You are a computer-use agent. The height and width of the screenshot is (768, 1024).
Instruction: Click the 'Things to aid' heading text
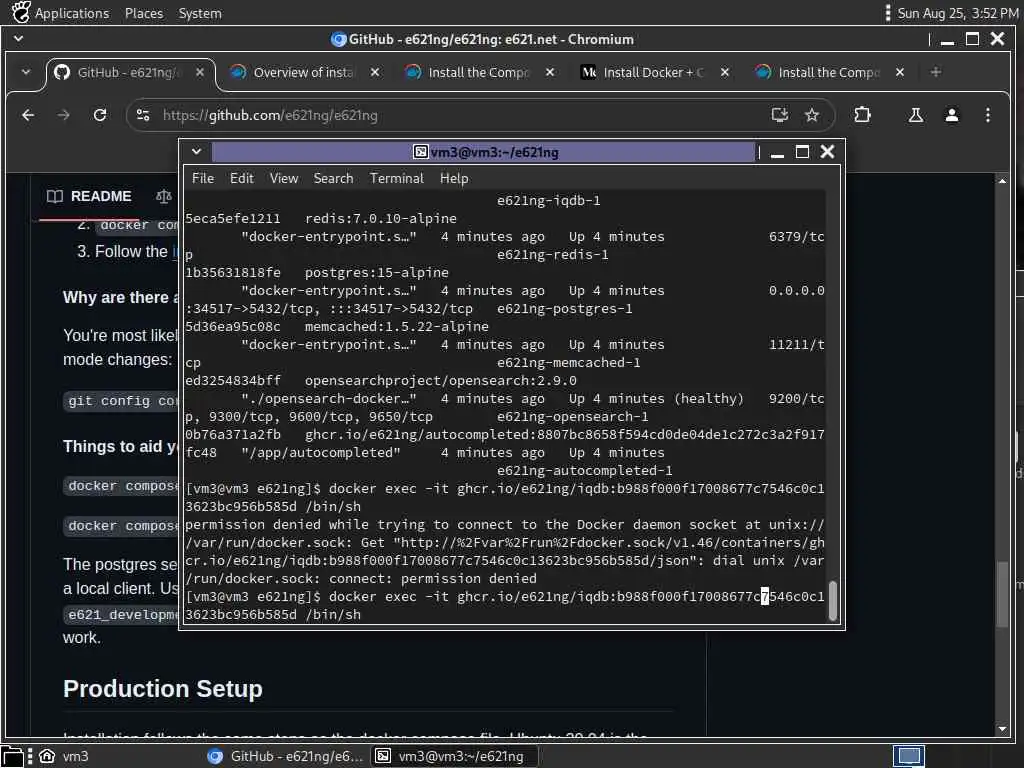click(x=120, y=447)
